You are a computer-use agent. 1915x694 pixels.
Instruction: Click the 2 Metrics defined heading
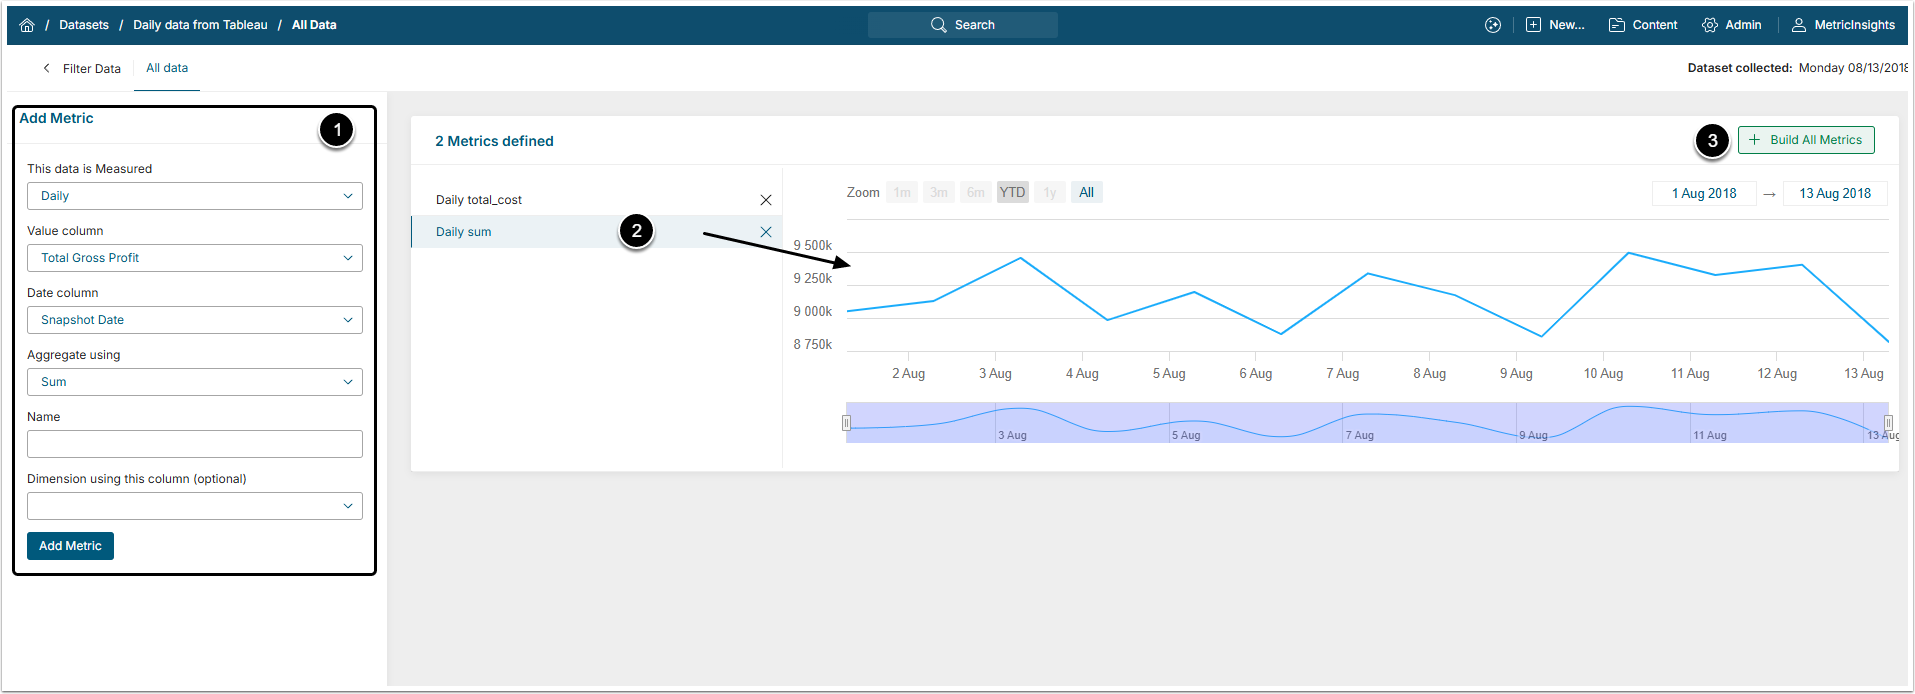coord(494,141)
